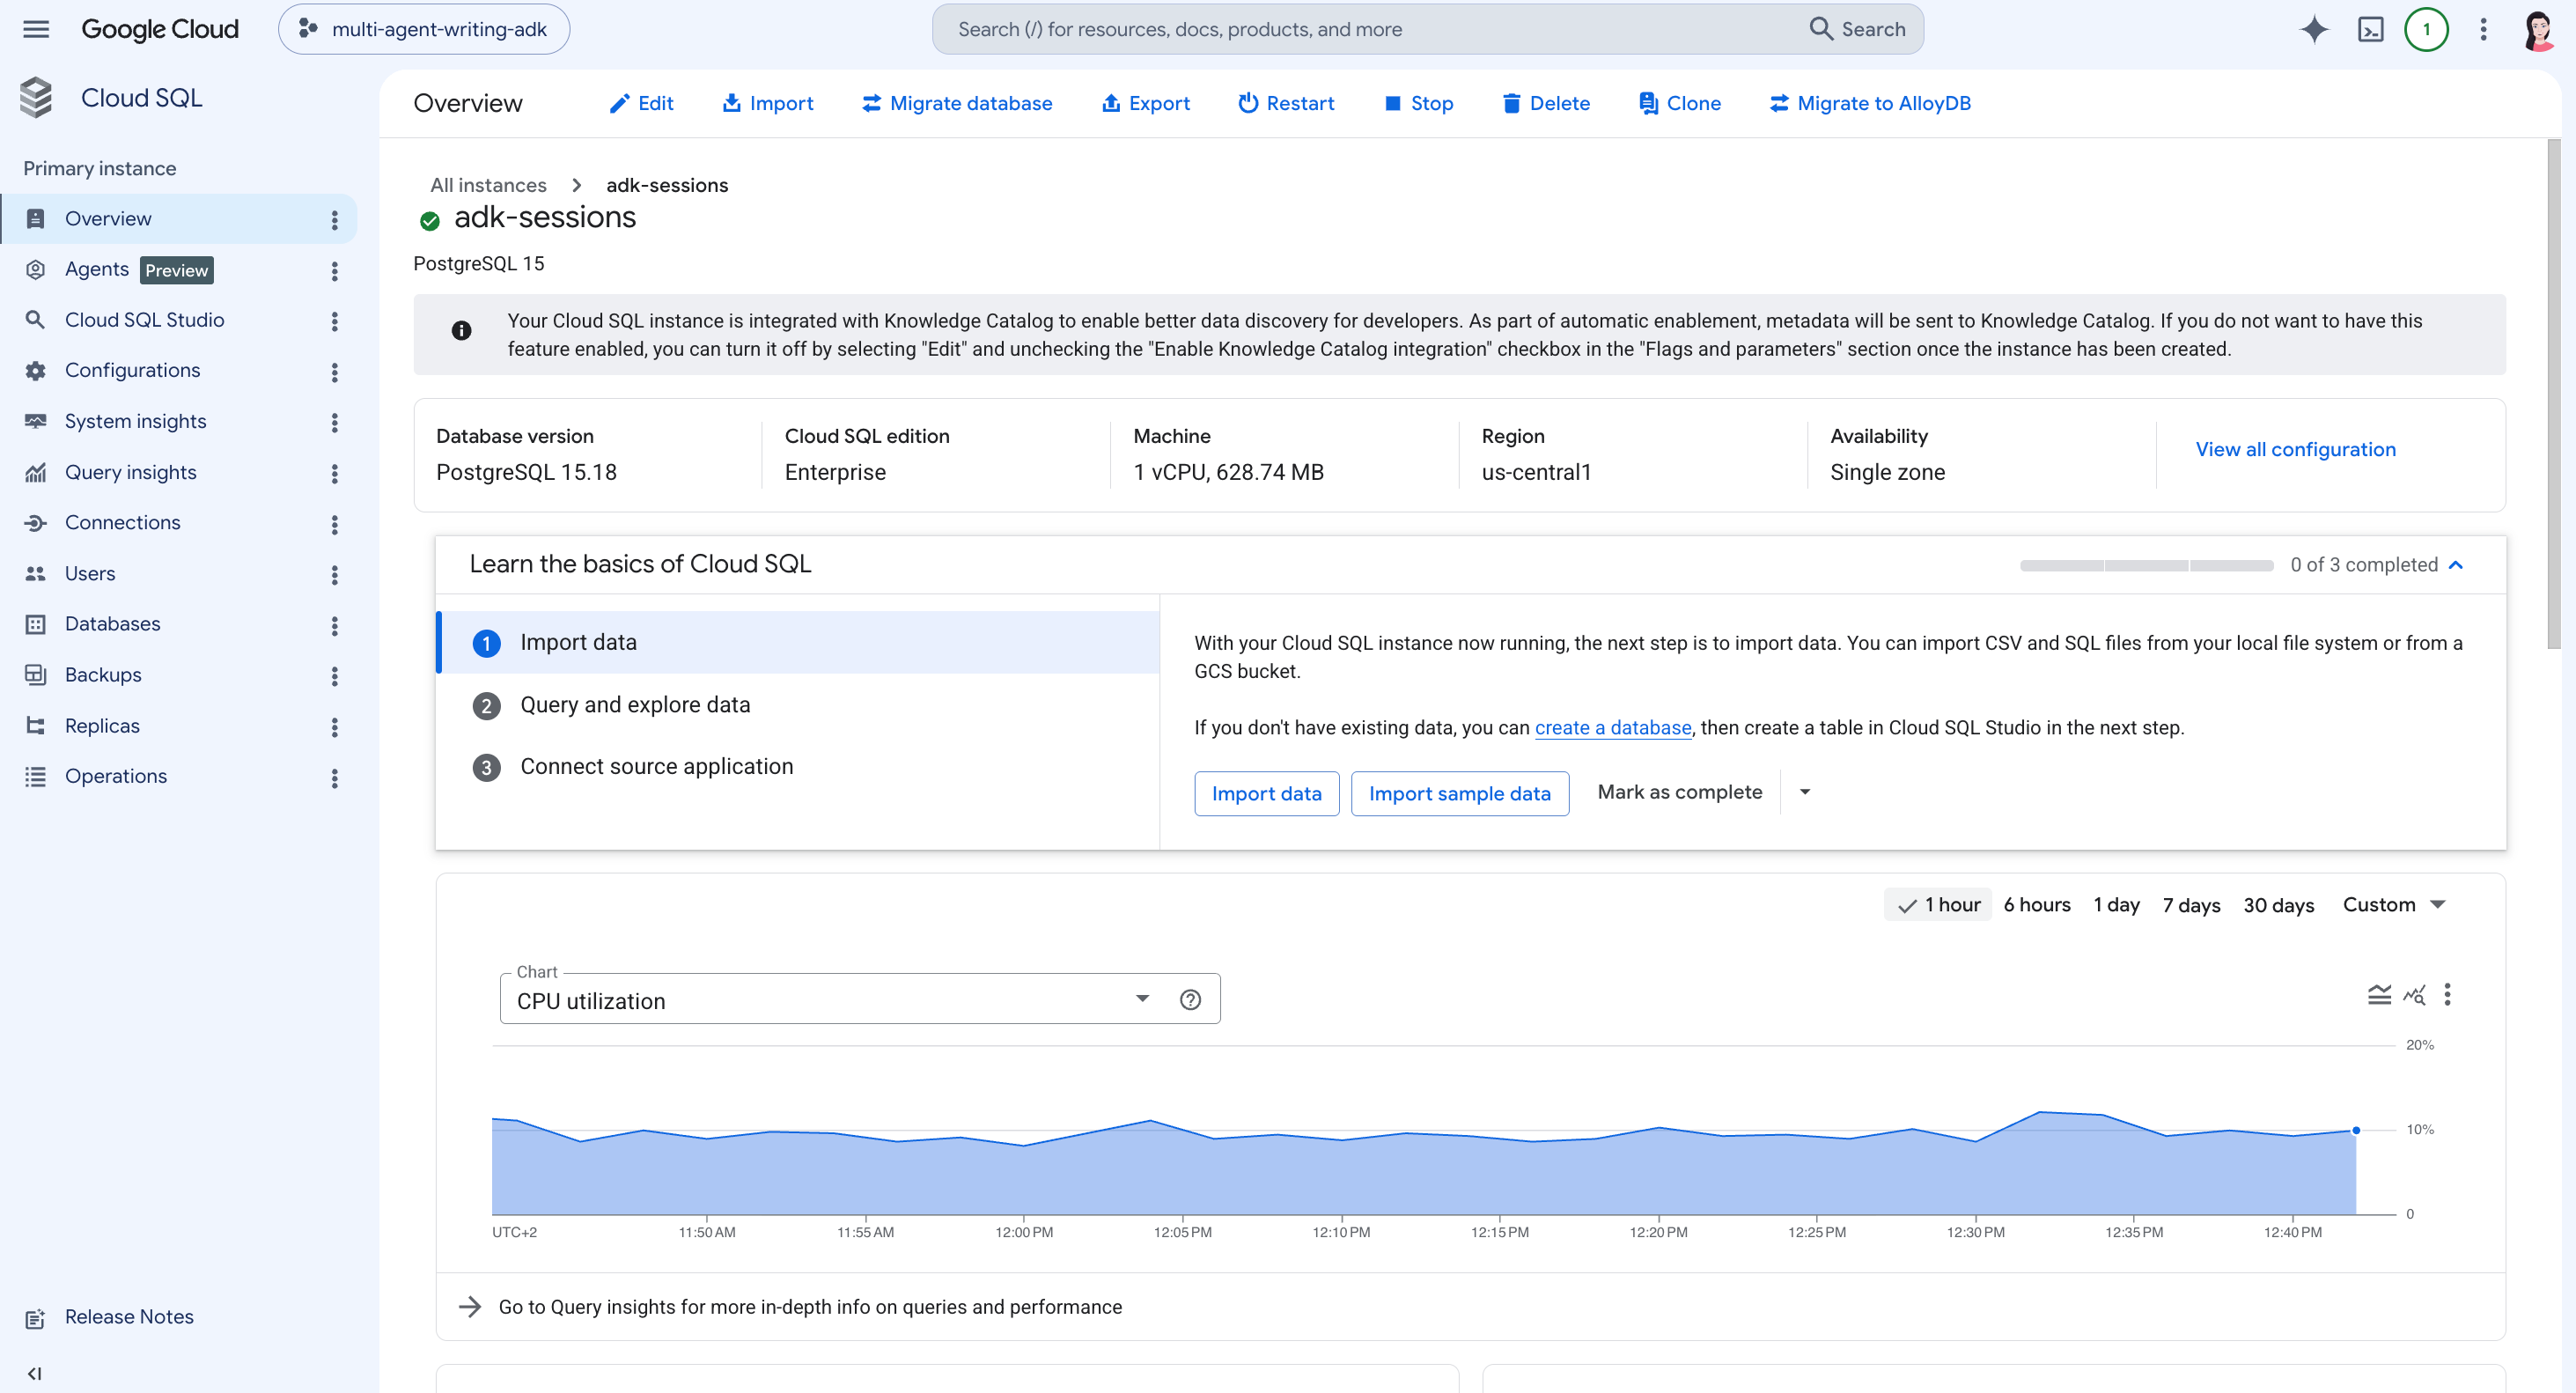Image resolution: width=2576 pixels, height=1393 pixels.
Task: Click the Import sample data button
Action: coord(1459,793)
